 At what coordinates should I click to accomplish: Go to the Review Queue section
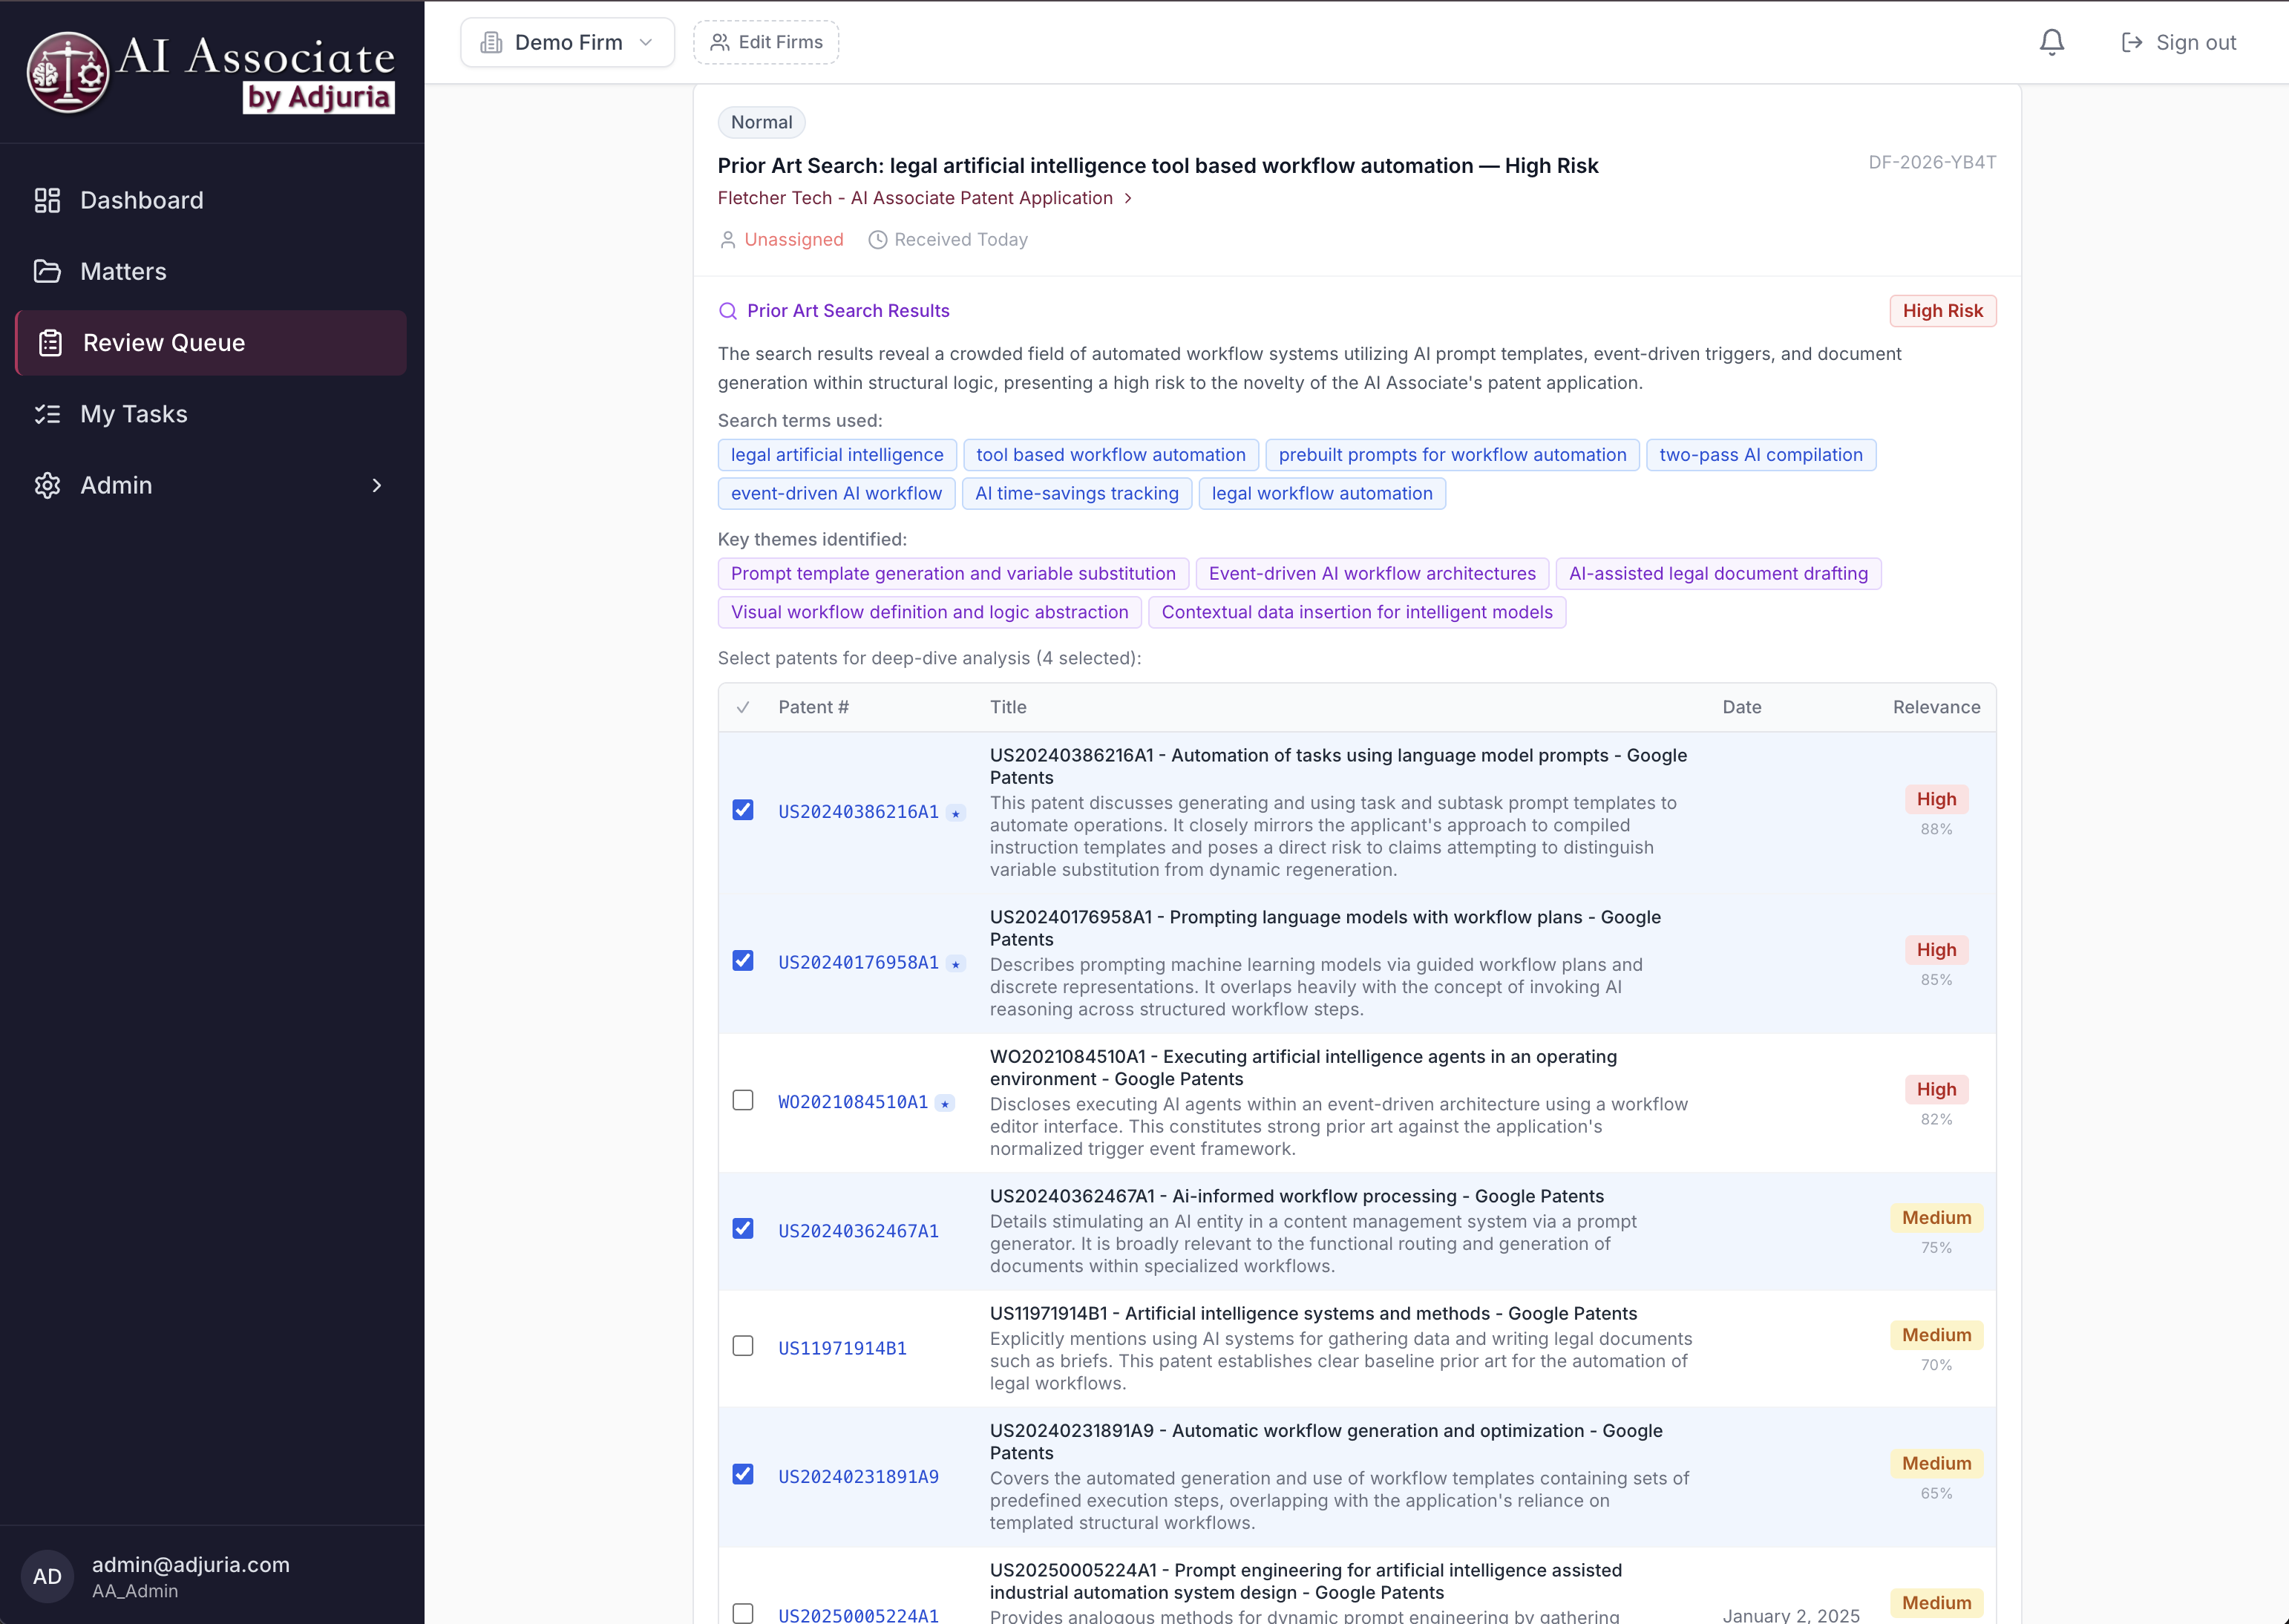click(211, 343)
